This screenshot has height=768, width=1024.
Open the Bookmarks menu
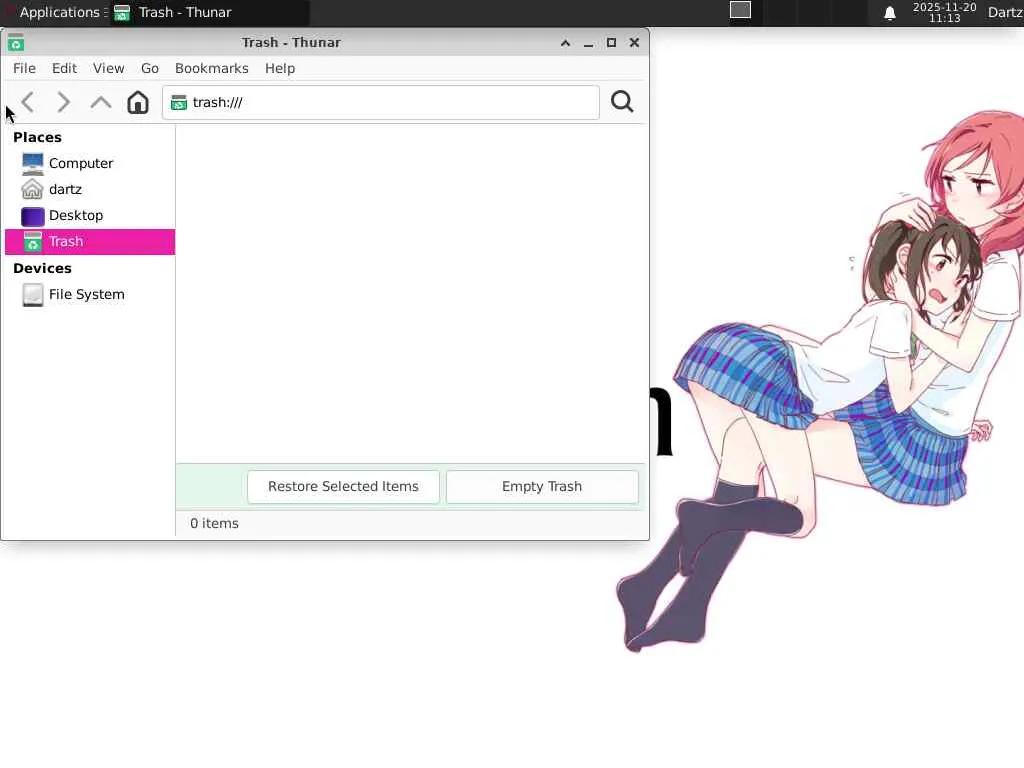pos(212,69)
